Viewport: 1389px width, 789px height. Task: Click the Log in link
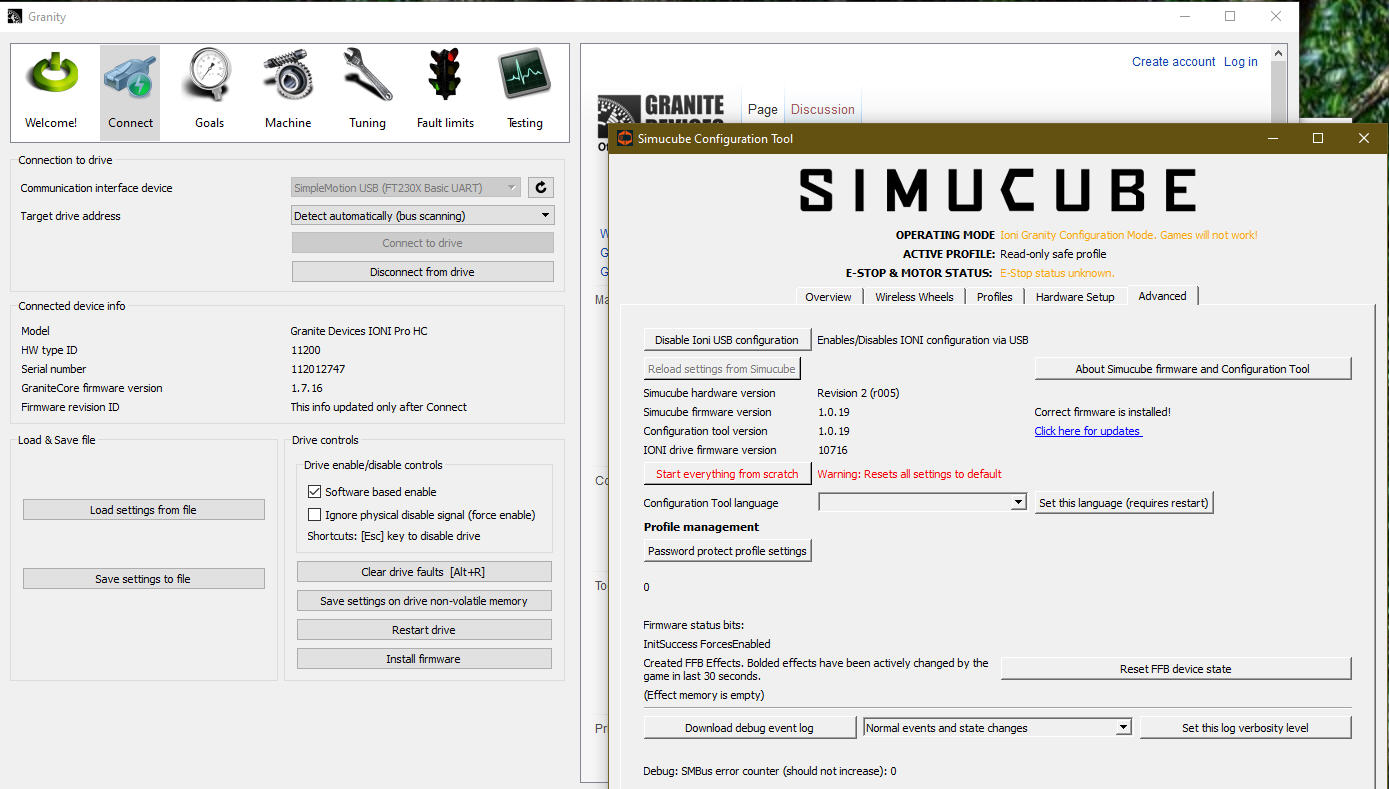click(1241, 62)
